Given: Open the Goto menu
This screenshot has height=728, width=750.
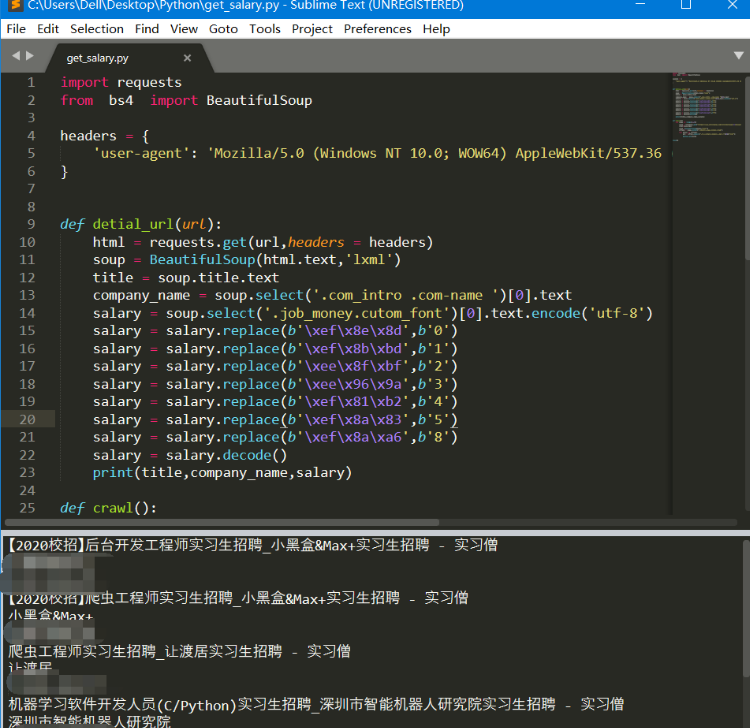Looking at the screenshot, I should (x=223, y=29).
